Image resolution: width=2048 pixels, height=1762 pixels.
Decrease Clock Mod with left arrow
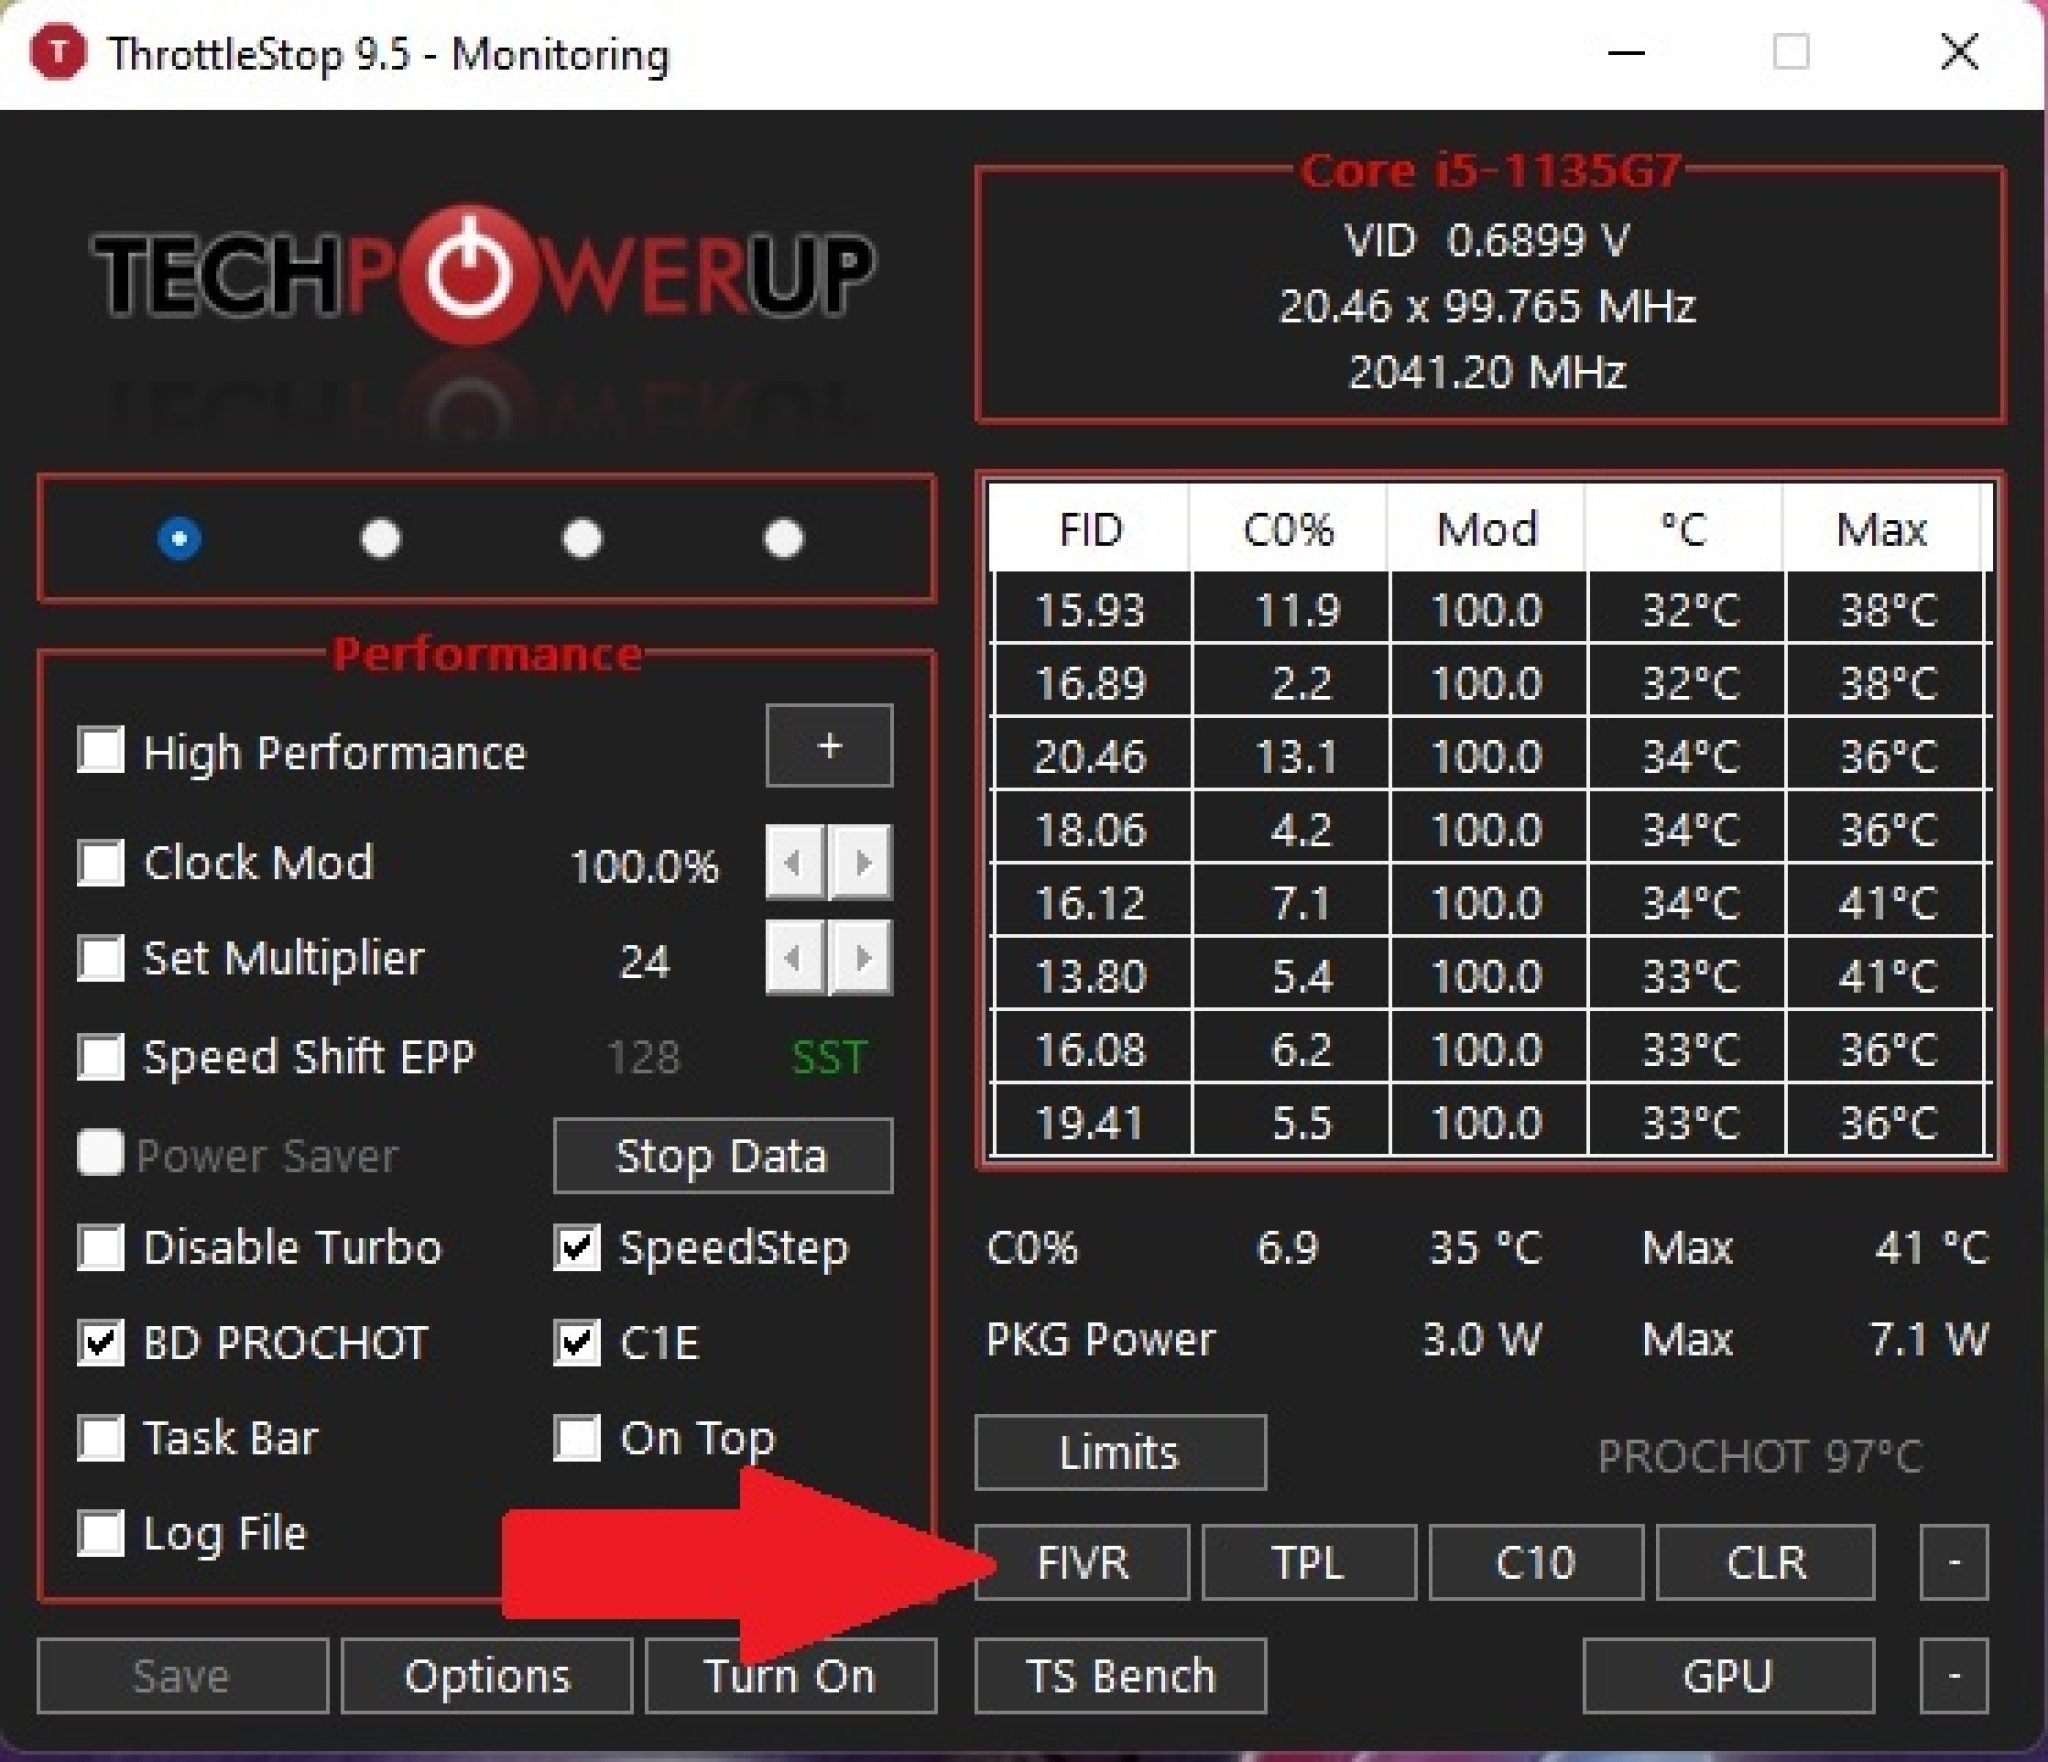(x=794, y=862)
